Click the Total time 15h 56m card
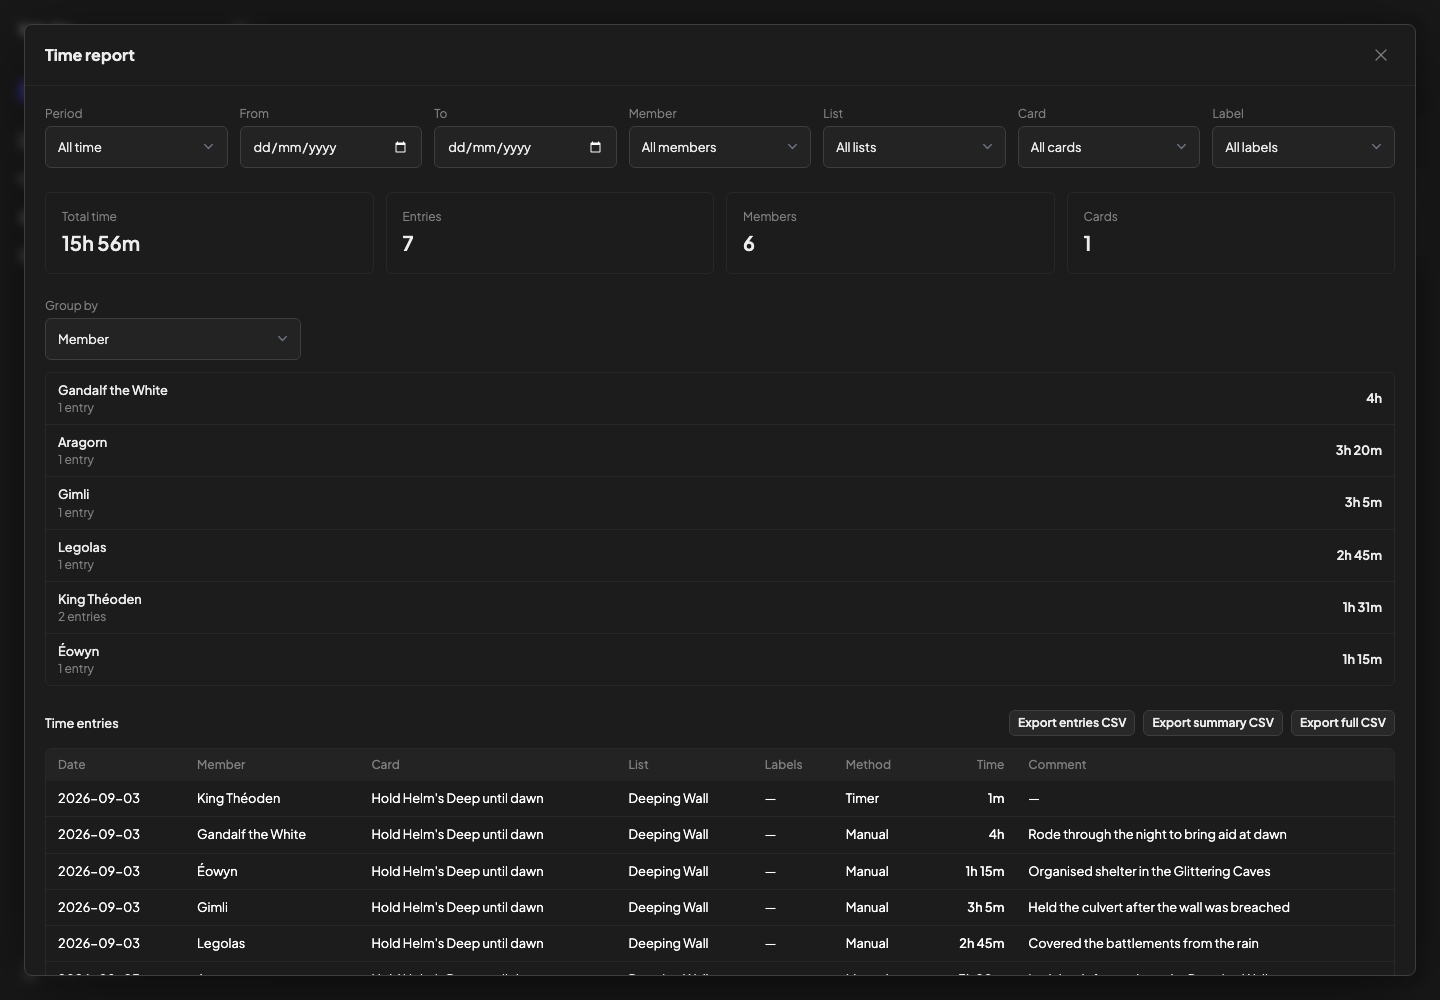Screen dimensions: 1440x1000 tap(209, 233)
